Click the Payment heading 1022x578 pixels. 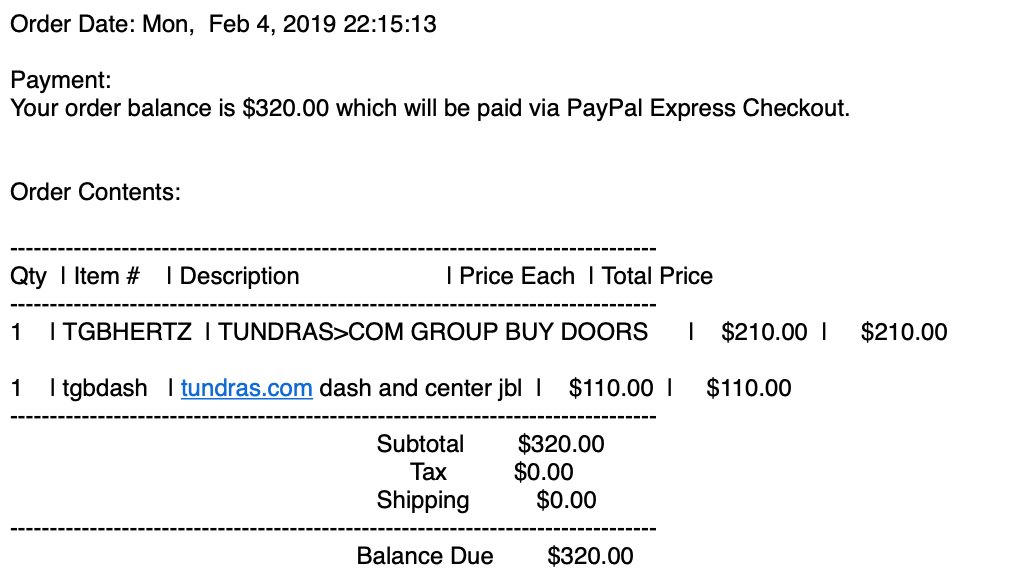click(x=61, y=80)
